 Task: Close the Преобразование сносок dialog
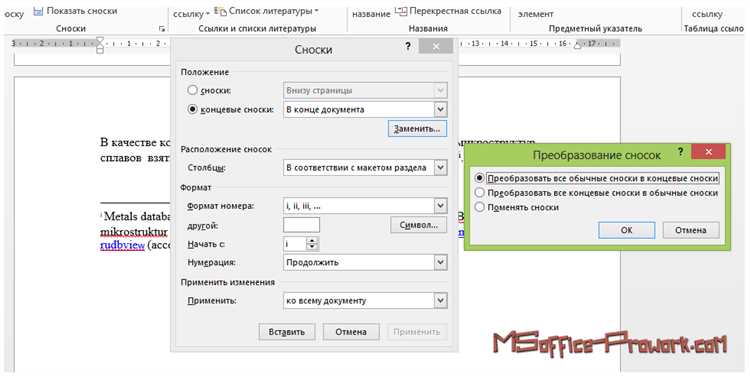tap(708, 152)
